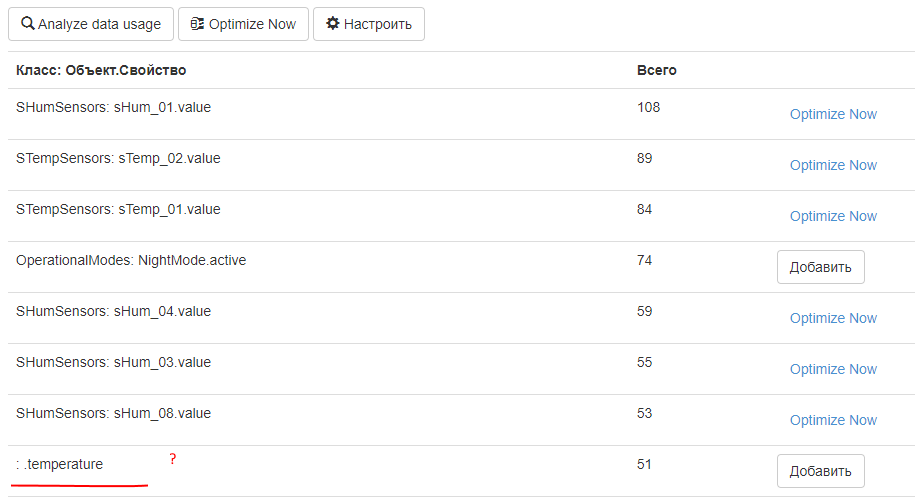Screen dimensions: 915x502
Task: Optimize Now for sTemp_02.value row
Action: pyautogui.click(x=833, y=165)
